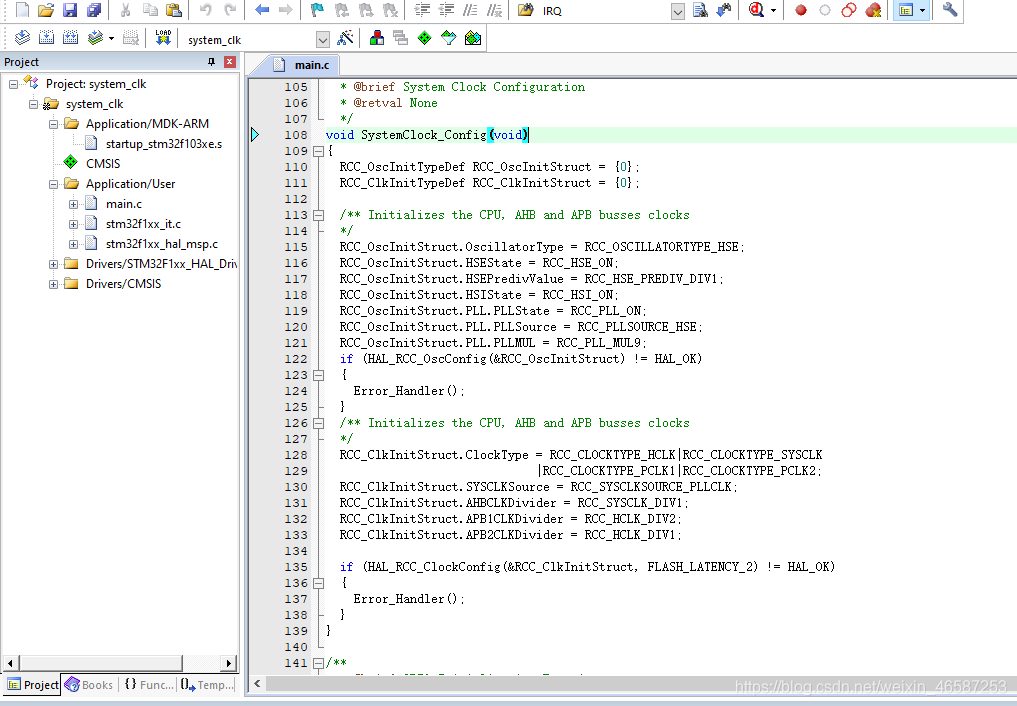Insert a breakpoint with red dot icon

[x=801, y=10]
